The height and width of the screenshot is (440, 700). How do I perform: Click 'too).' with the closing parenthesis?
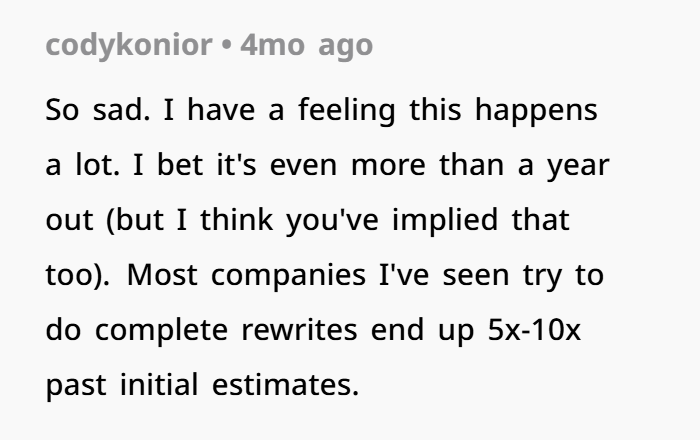click(x=78, y=275)
